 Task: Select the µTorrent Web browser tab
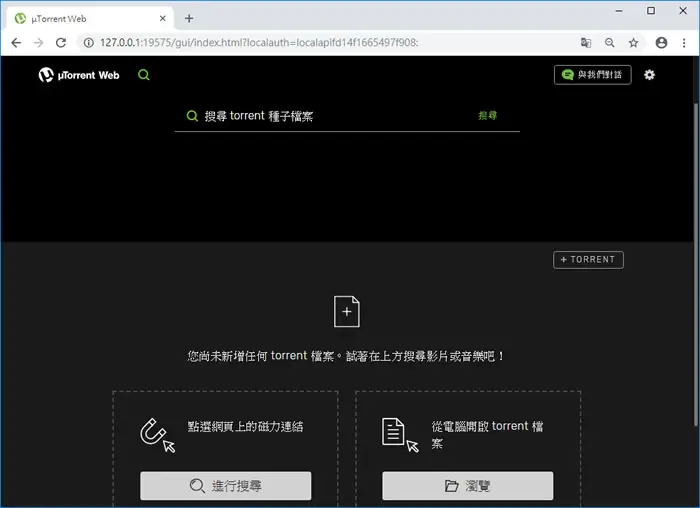click(x=91, y=19)
